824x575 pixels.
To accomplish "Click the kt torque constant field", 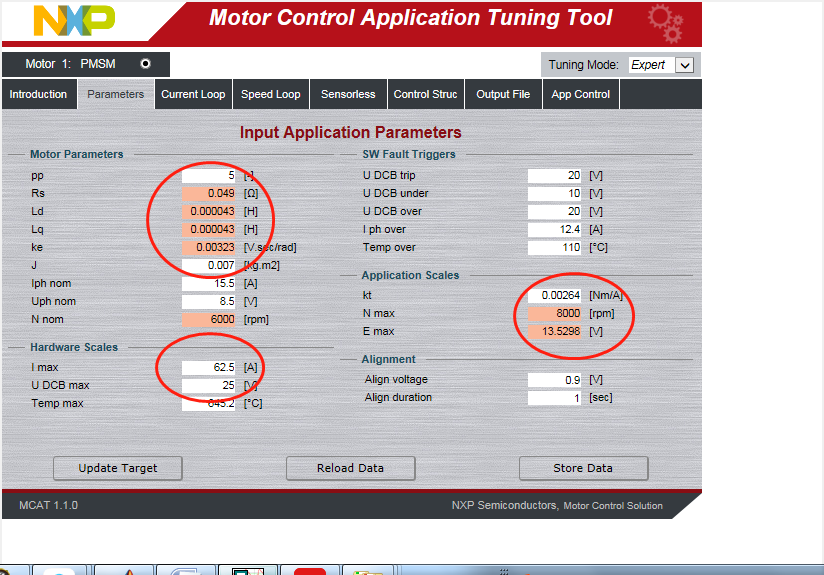I will 554,295.
